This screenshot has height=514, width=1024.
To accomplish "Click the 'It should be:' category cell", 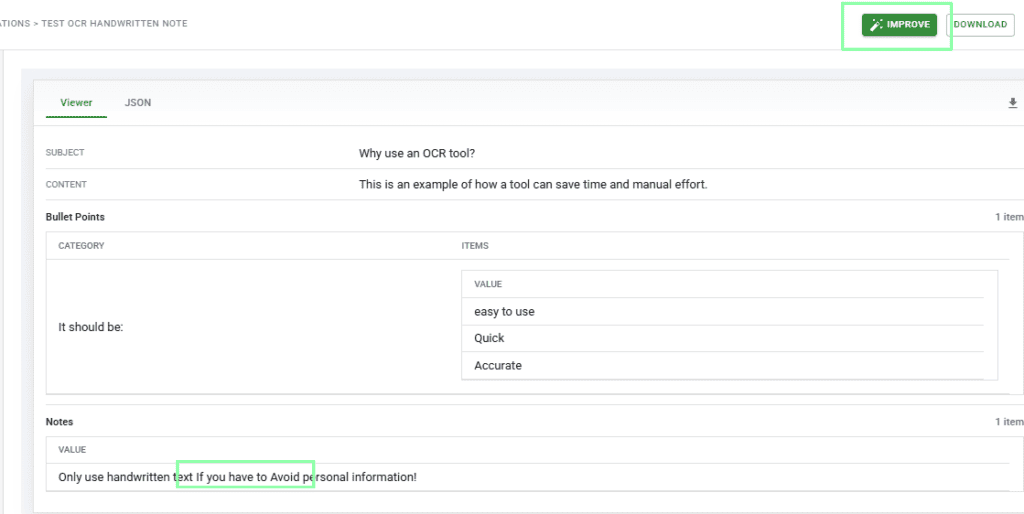I will click(91, 327).
